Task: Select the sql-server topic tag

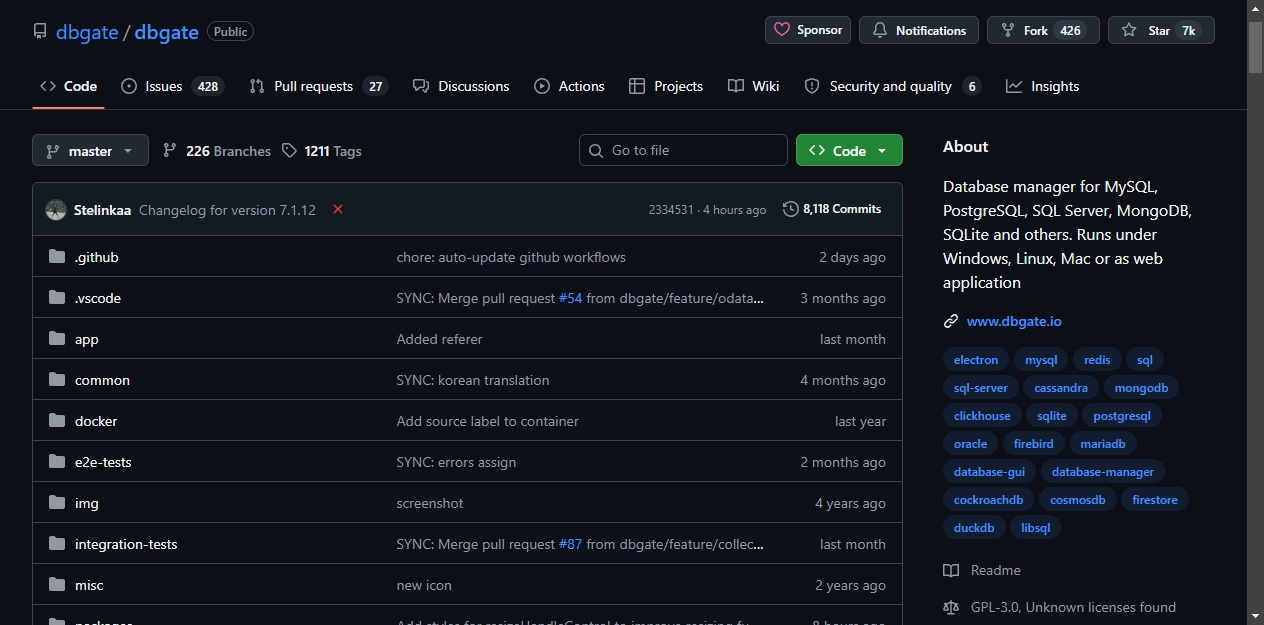Action: pos(981,388)
